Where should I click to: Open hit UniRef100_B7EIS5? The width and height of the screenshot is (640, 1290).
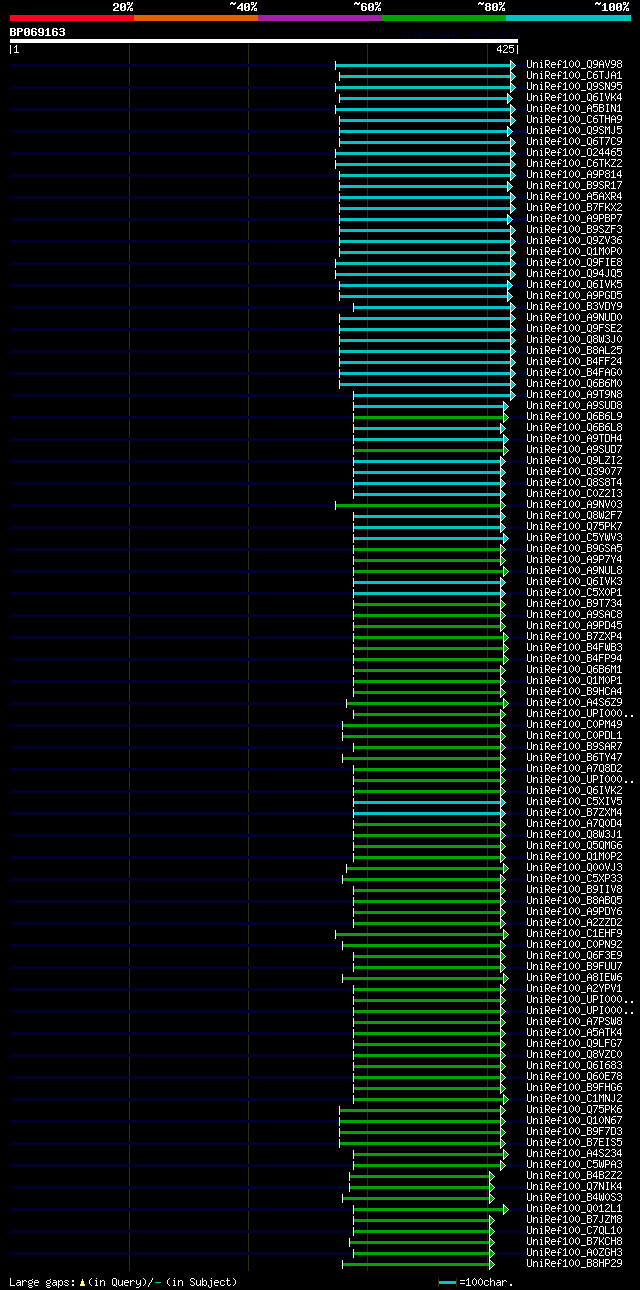coord(574,1142)
